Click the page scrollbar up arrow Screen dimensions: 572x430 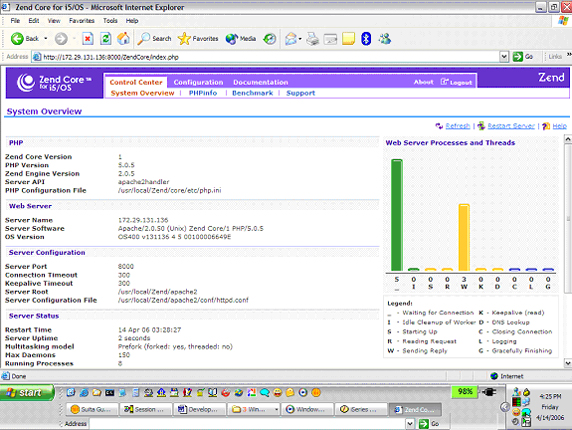pyautogui.click(x=568, y=139)
